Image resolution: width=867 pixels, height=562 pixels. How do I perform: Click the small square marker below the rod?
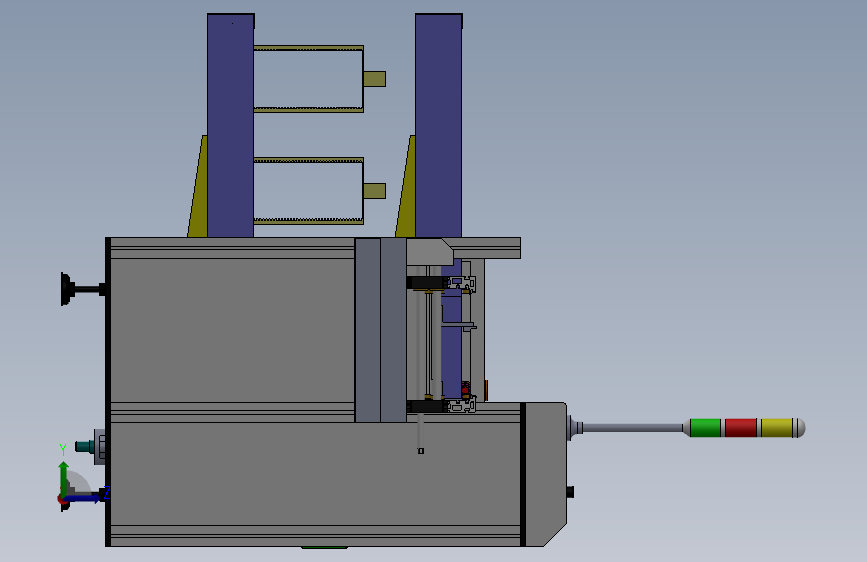421,451
